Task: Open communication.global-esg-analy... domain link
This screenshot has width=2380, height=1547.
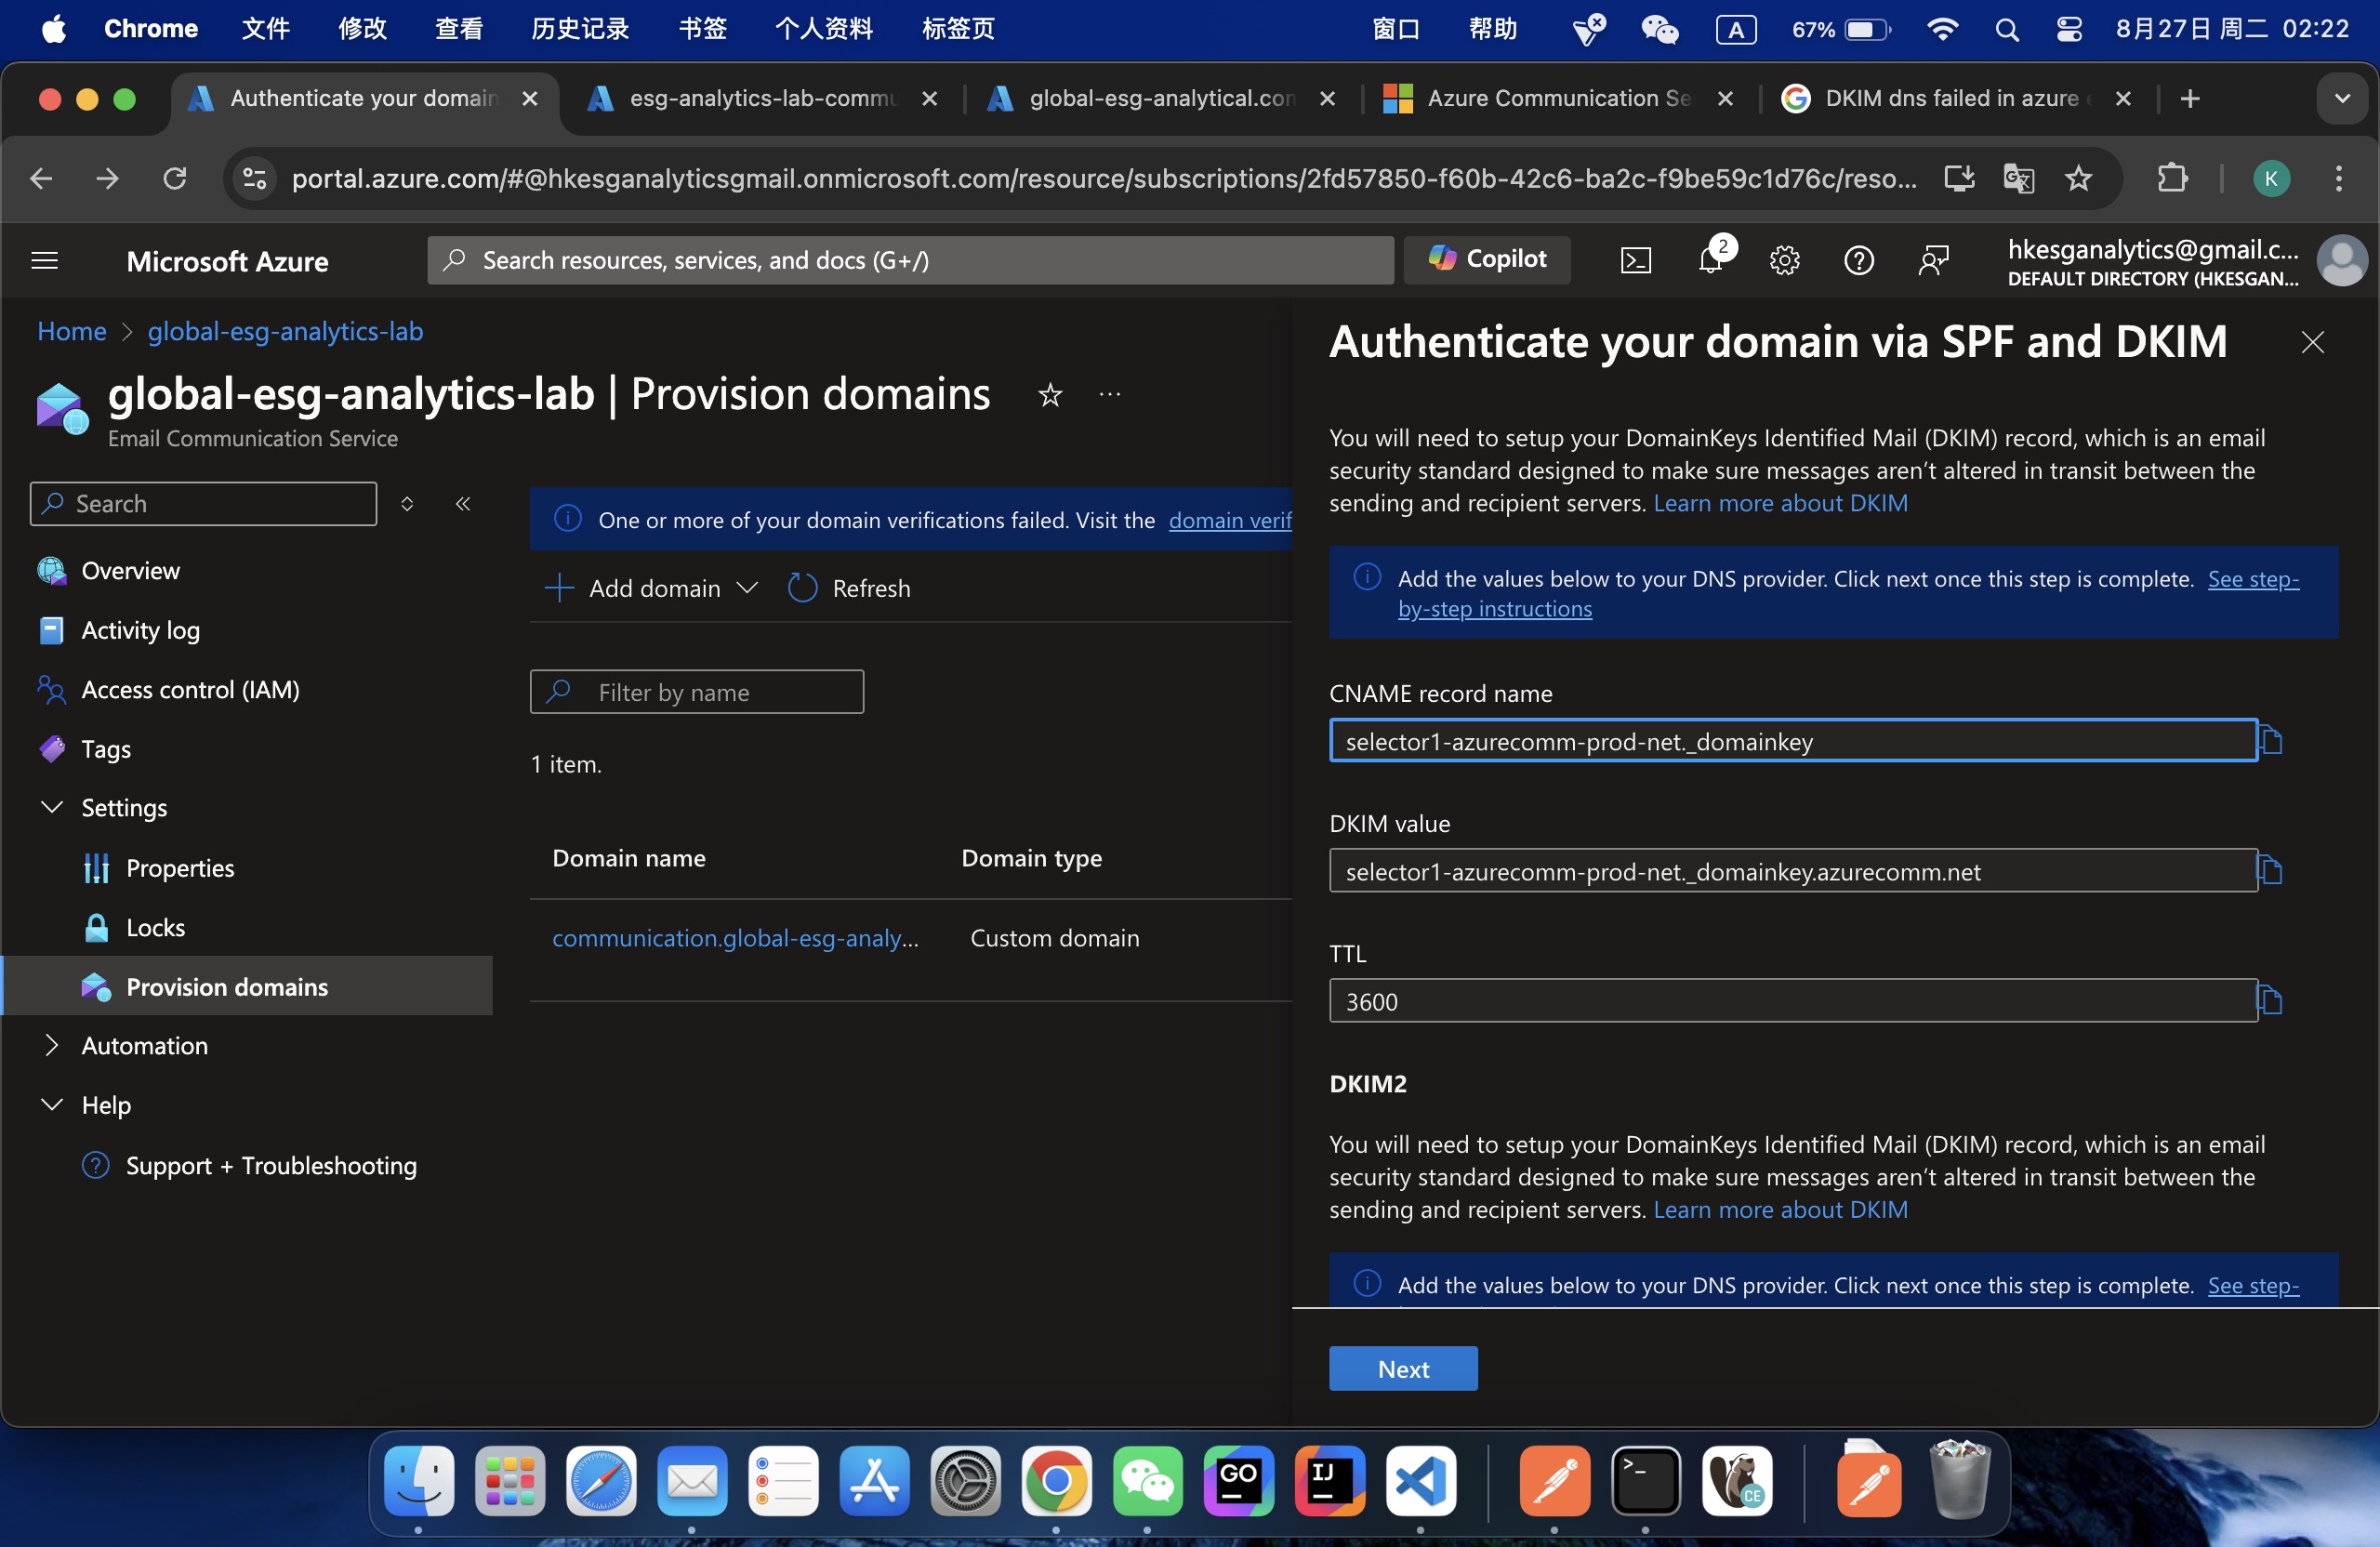Action: pyautogui.click(x=735, y=938)
